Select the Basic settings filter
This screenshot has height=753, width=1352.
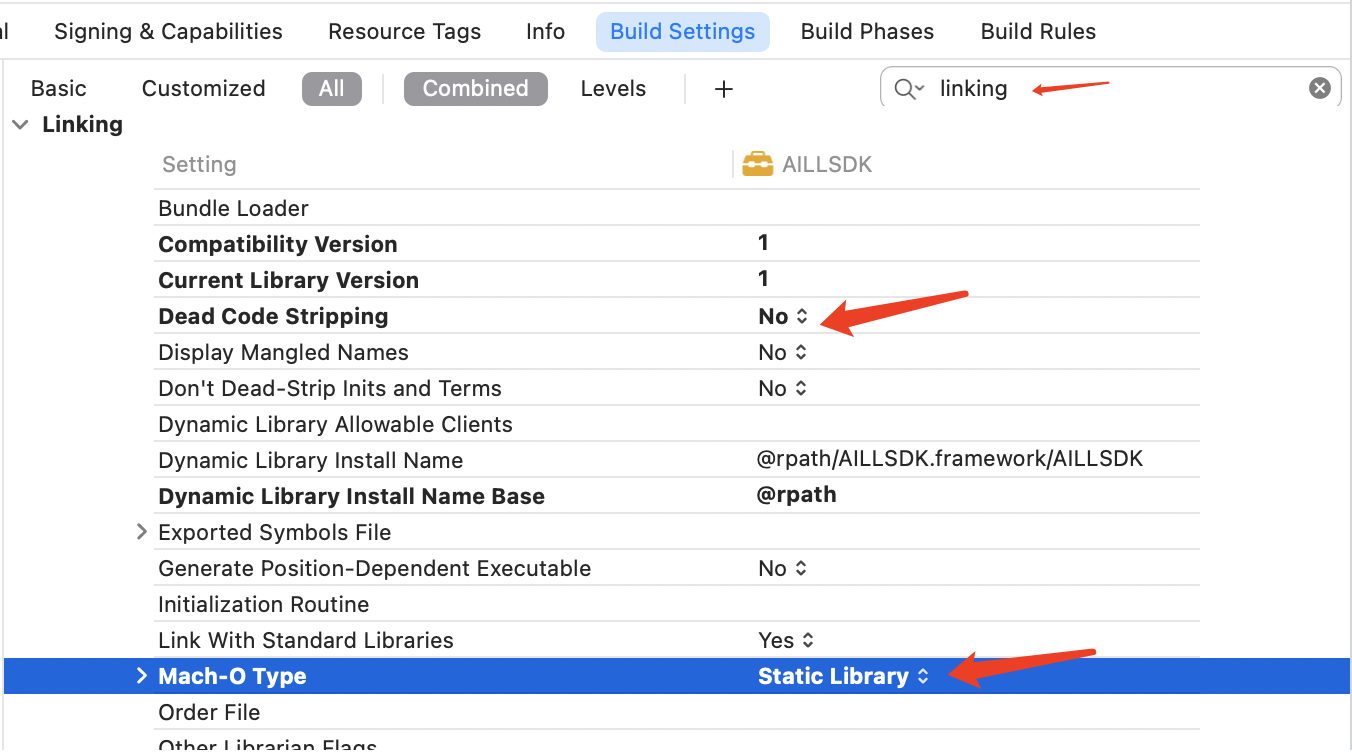(58, 88)
